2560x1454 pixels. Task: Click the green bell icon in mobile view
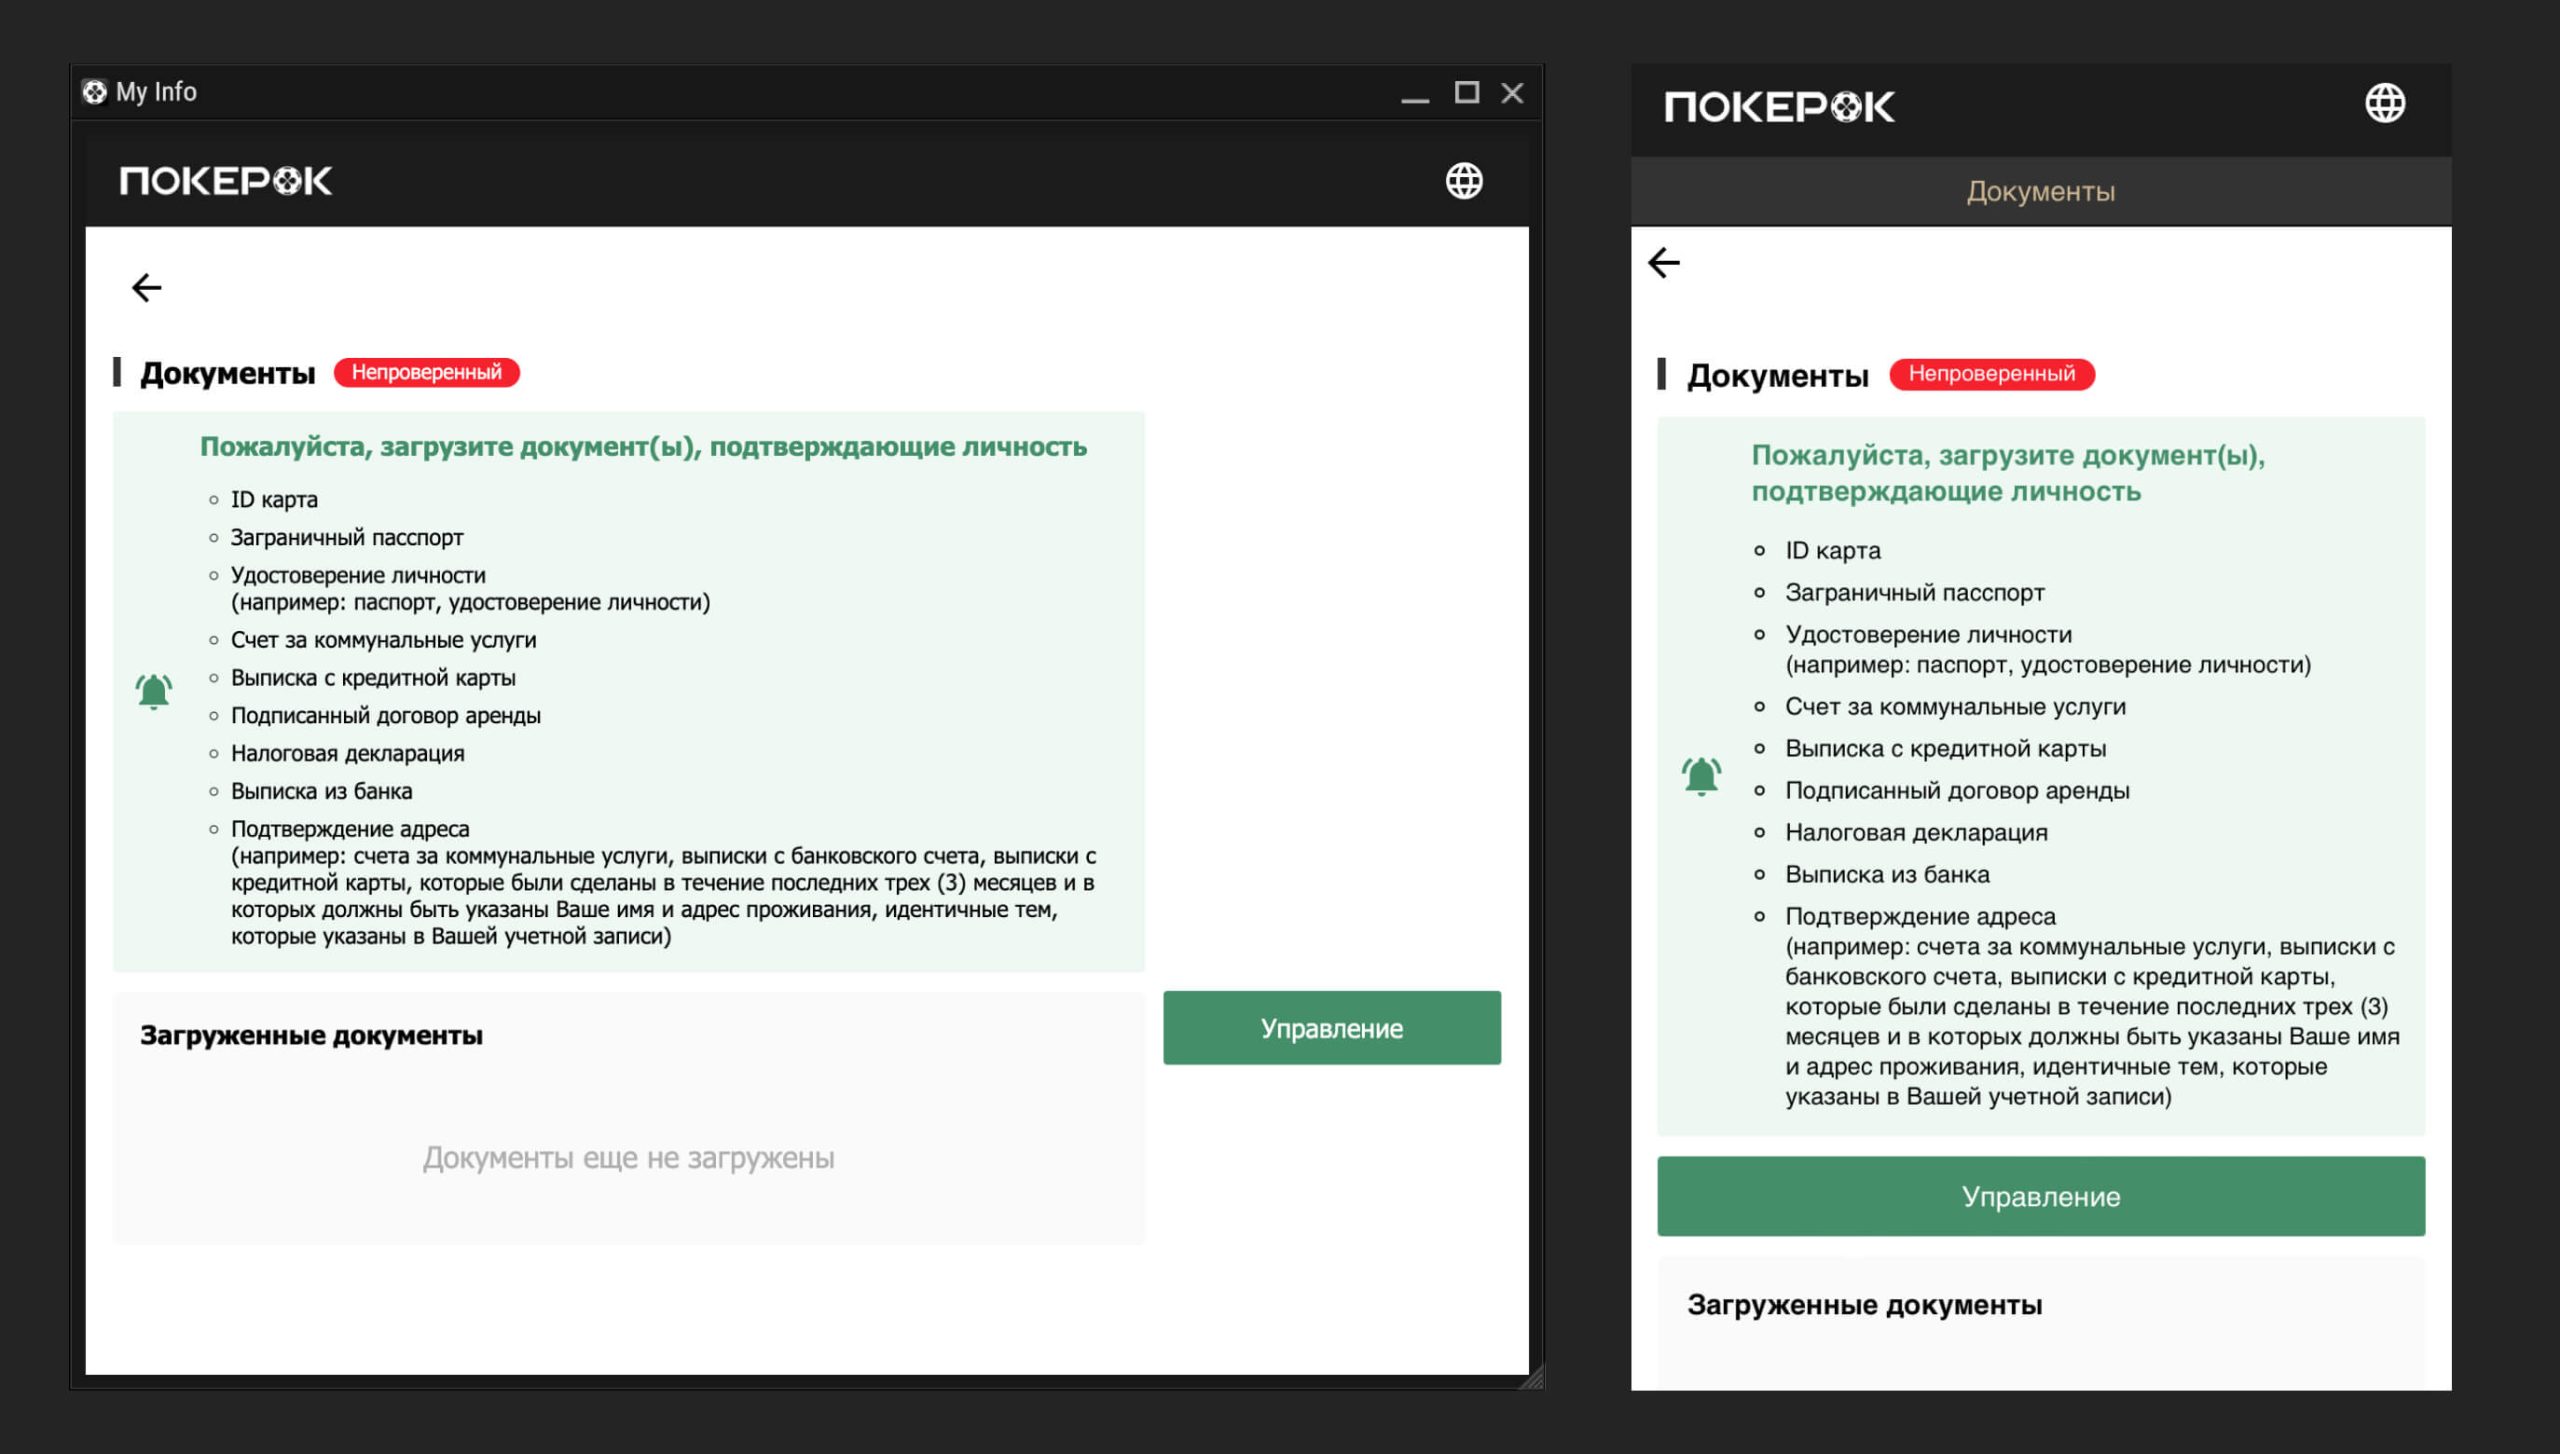(x=1700, y=772)
